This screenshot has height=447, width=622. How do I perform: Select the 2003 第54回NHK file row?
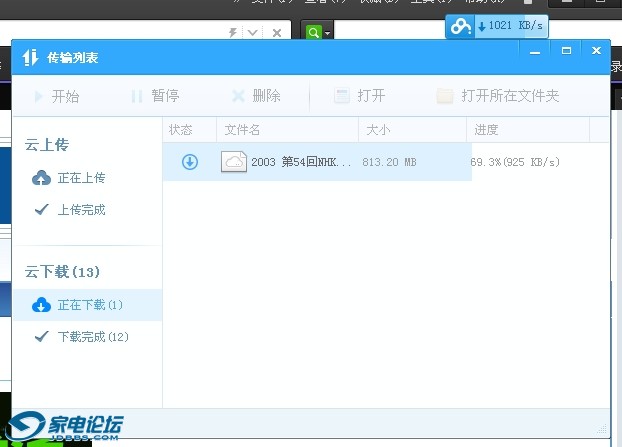(x=301, y=162)
